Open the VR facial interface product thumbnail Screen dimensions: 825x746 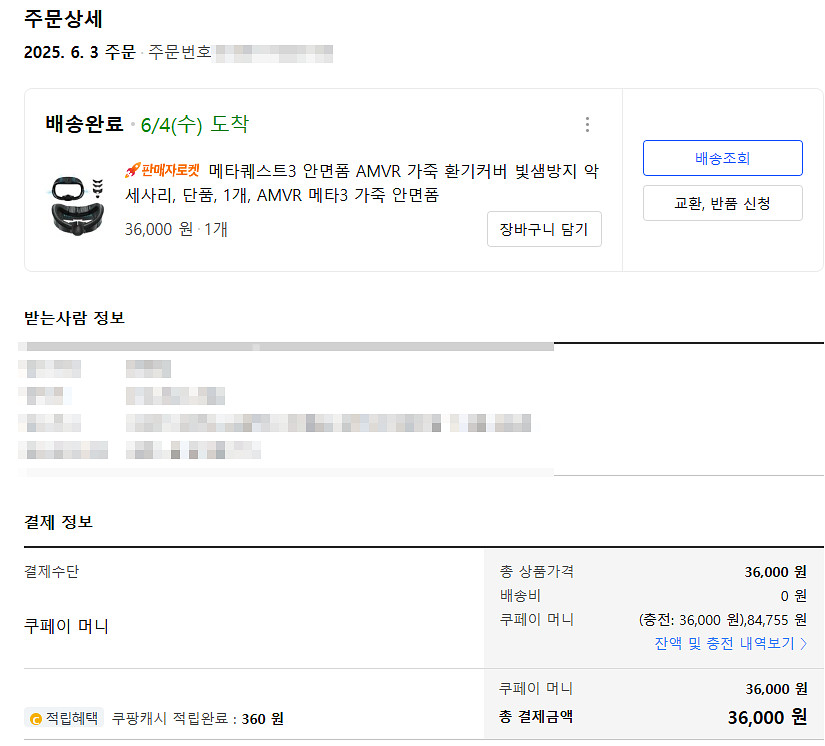(76, 204)
